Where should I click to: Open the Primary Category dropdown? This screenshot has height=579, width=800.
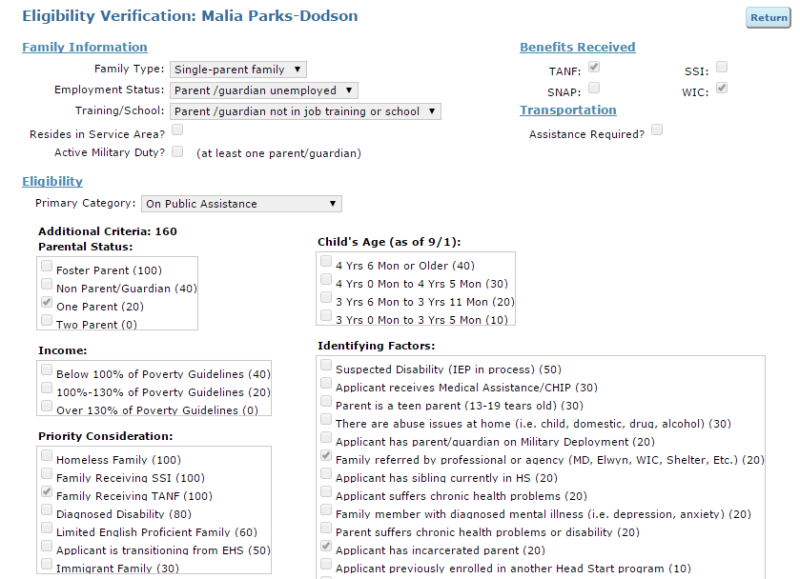241,203
